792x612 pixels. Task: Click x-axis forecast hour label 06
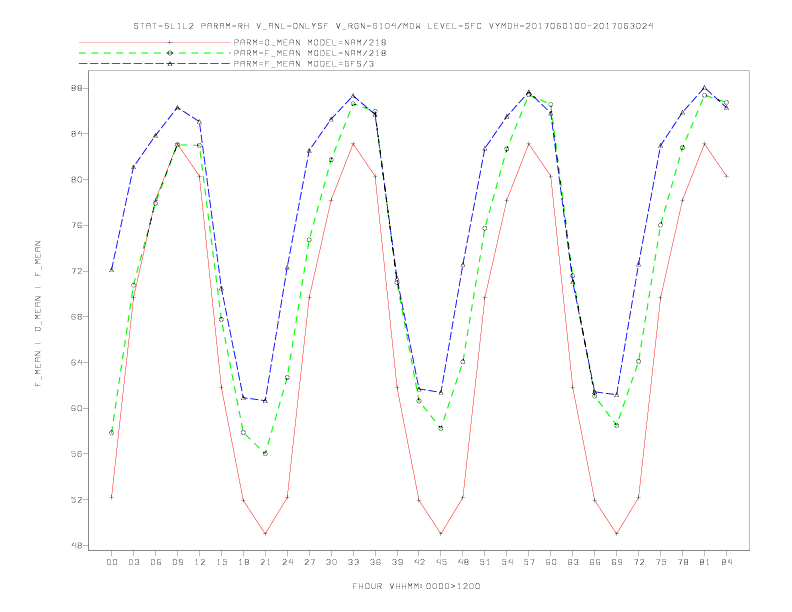[156, 562]
